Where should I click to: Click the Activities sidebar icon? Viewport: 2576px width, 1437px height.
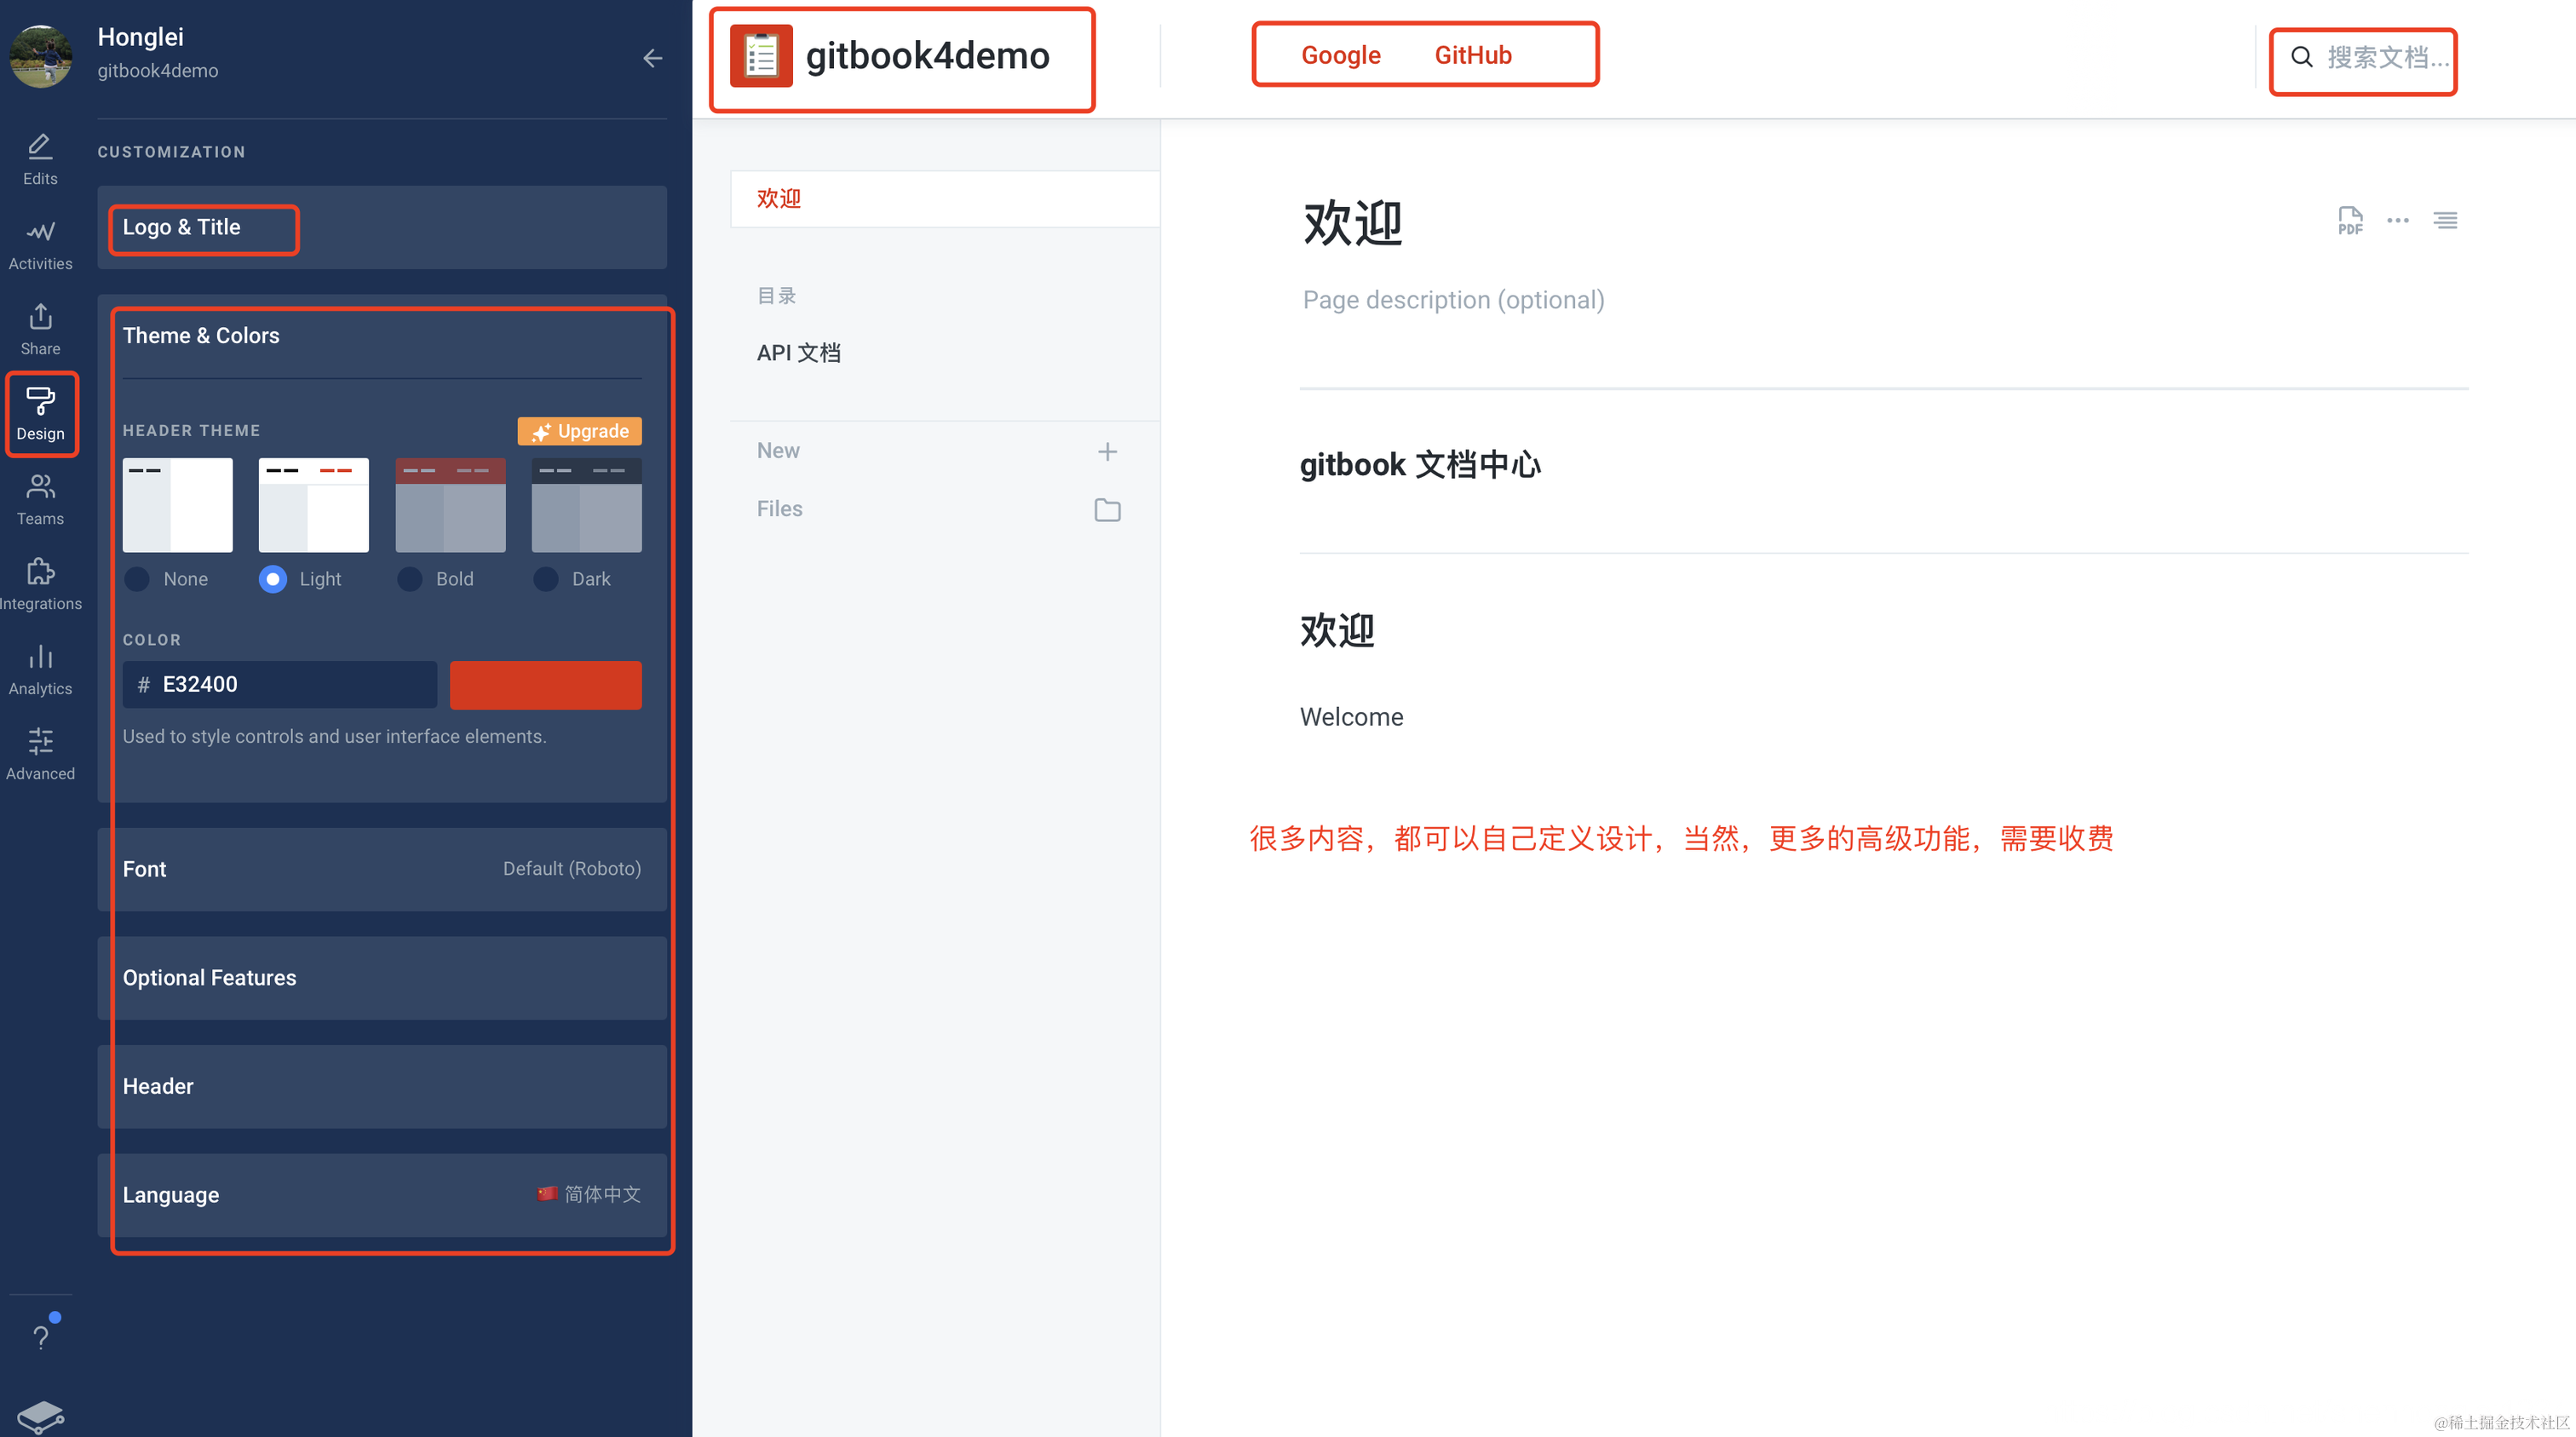(40, 243)
